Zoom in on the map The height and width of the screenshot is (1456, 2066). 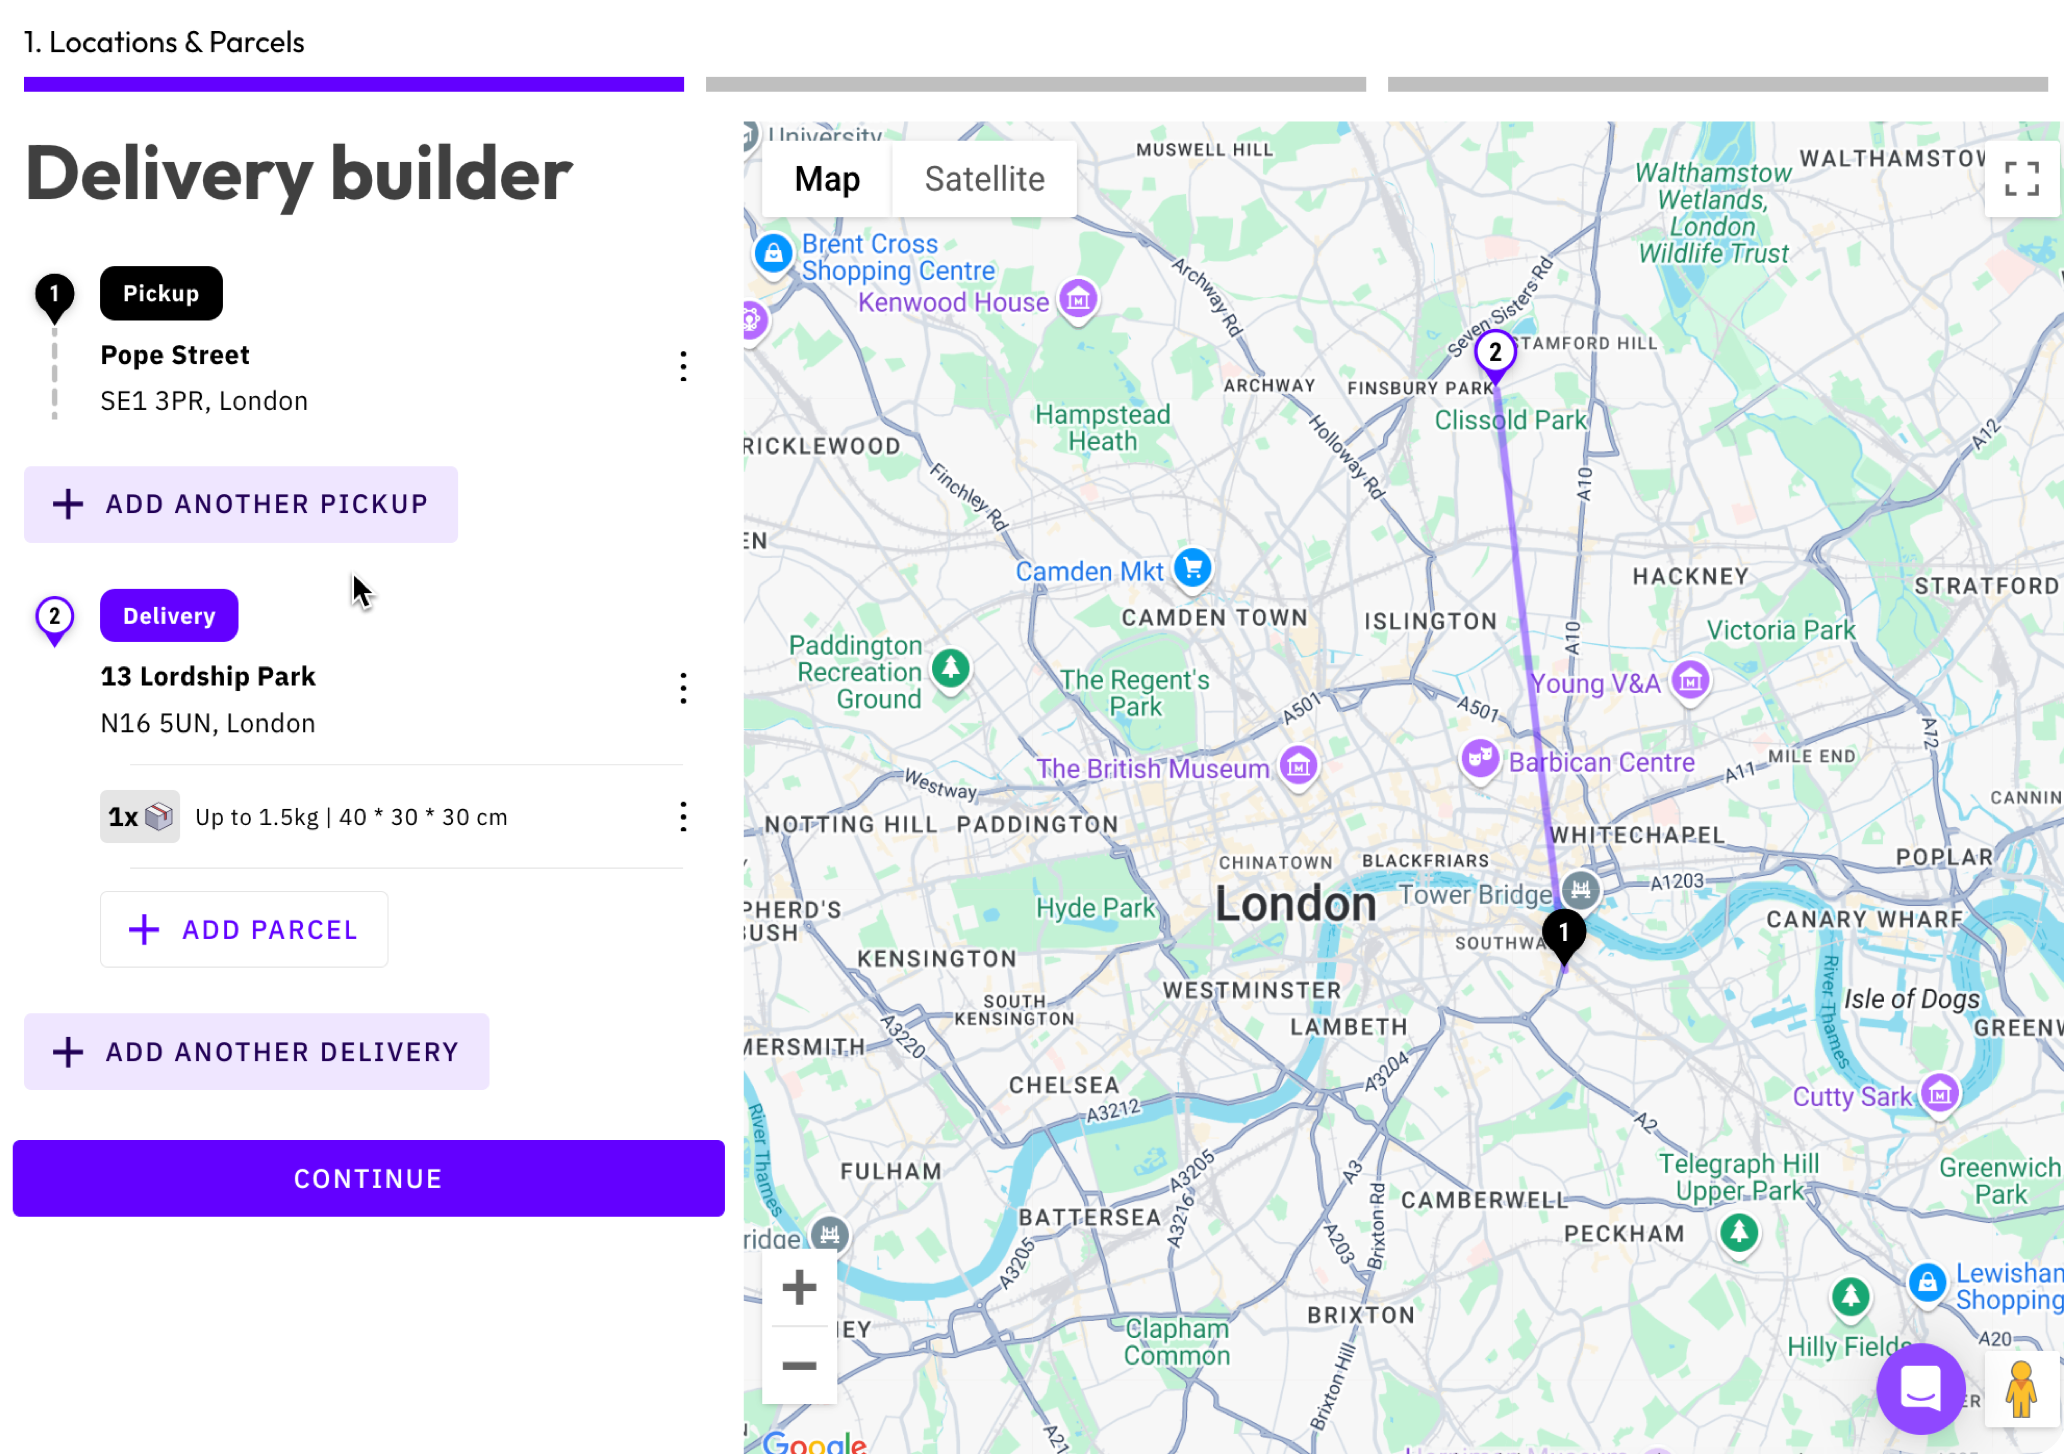coord(799,1288)
